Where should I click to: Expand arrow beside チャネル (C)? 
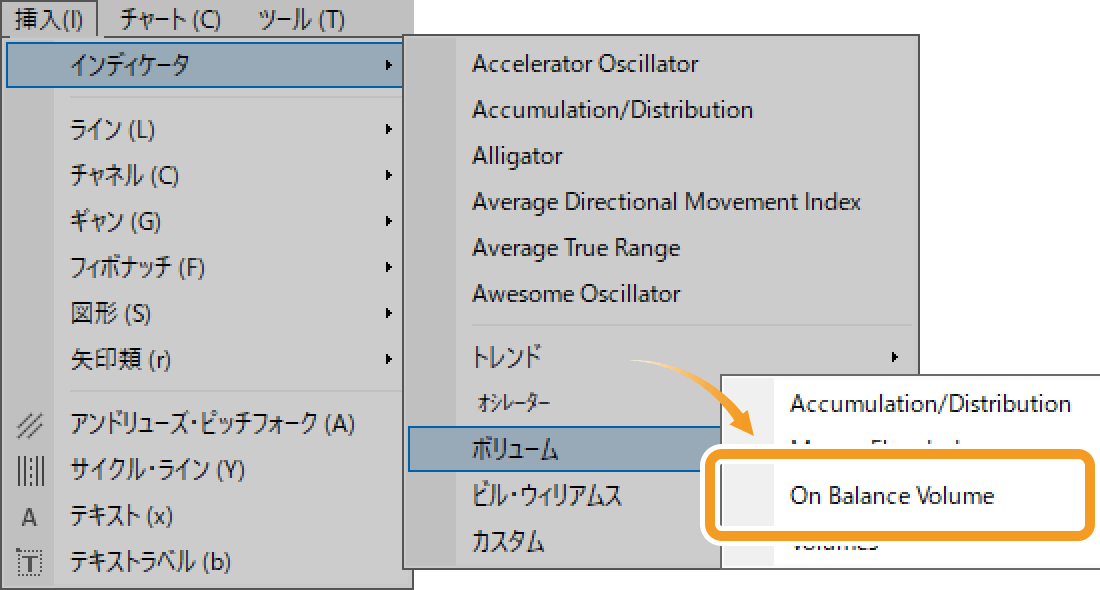coord(388,175)
